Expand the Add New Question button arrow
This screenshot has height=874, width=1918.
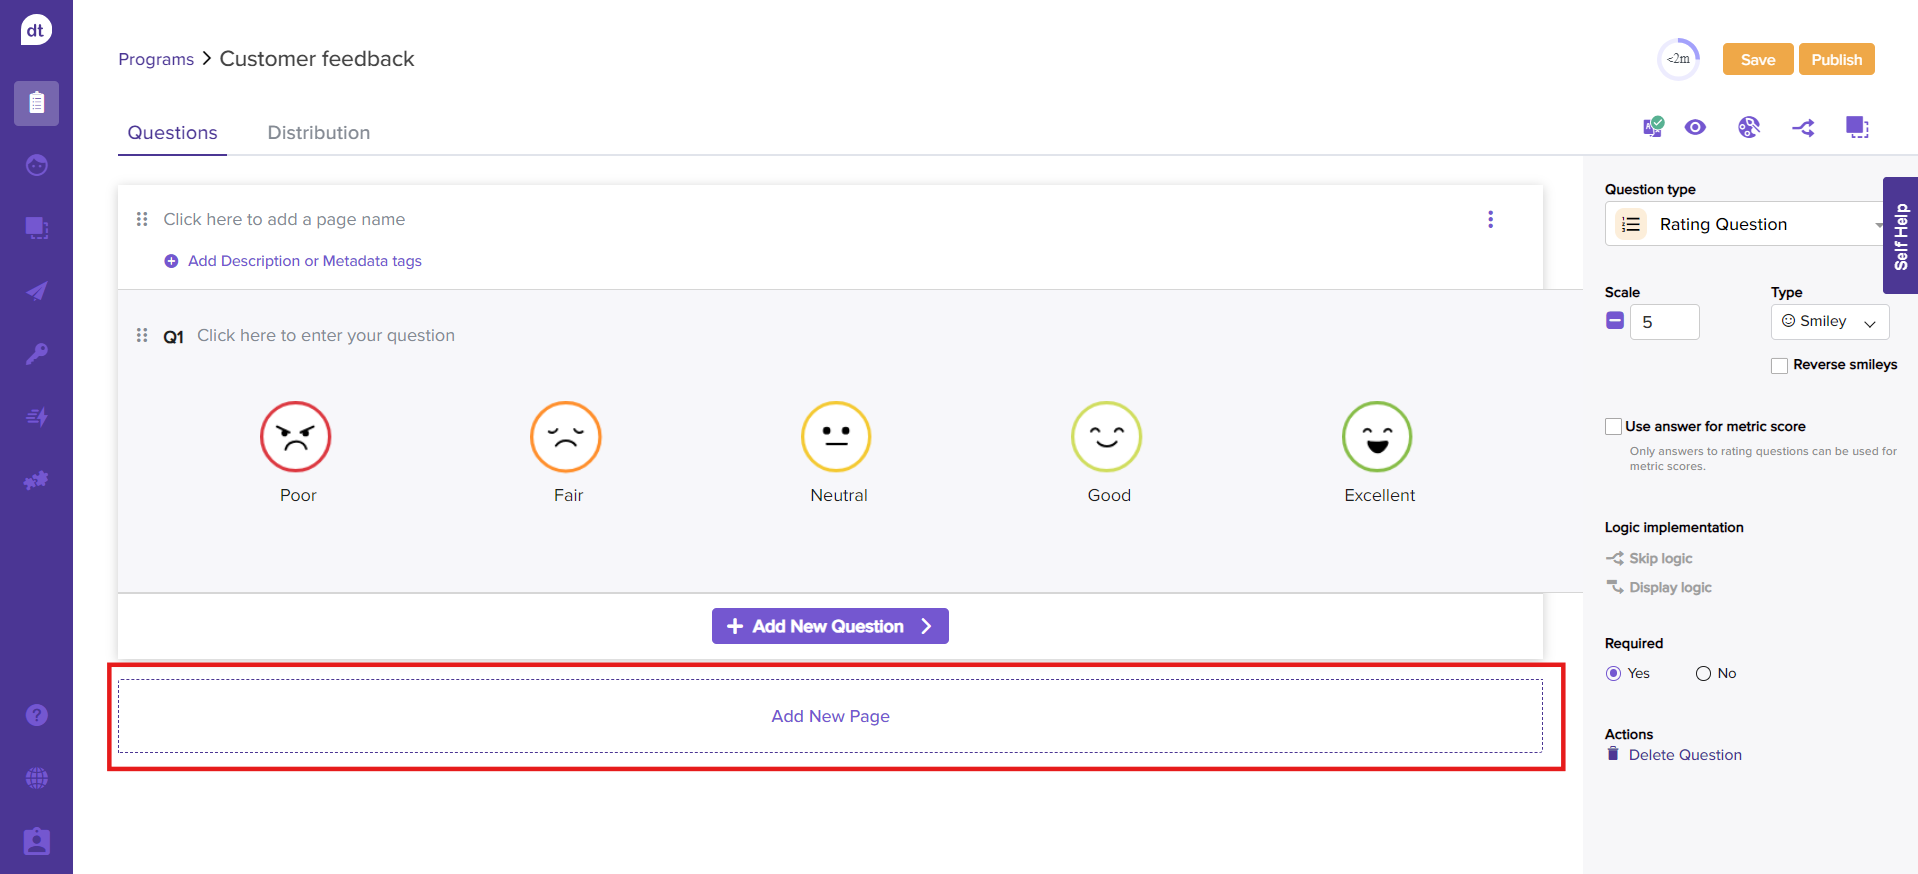[x=926, y=626]
